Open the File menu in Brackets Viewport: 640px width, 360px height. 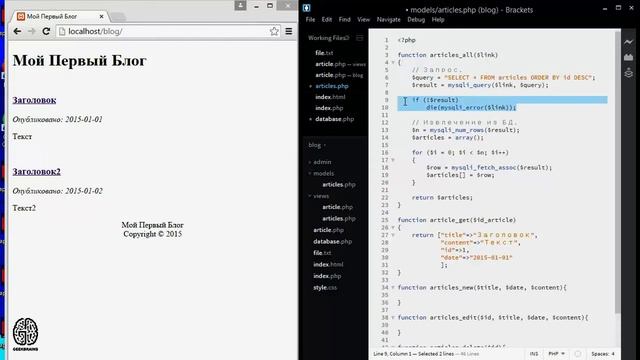310,20
